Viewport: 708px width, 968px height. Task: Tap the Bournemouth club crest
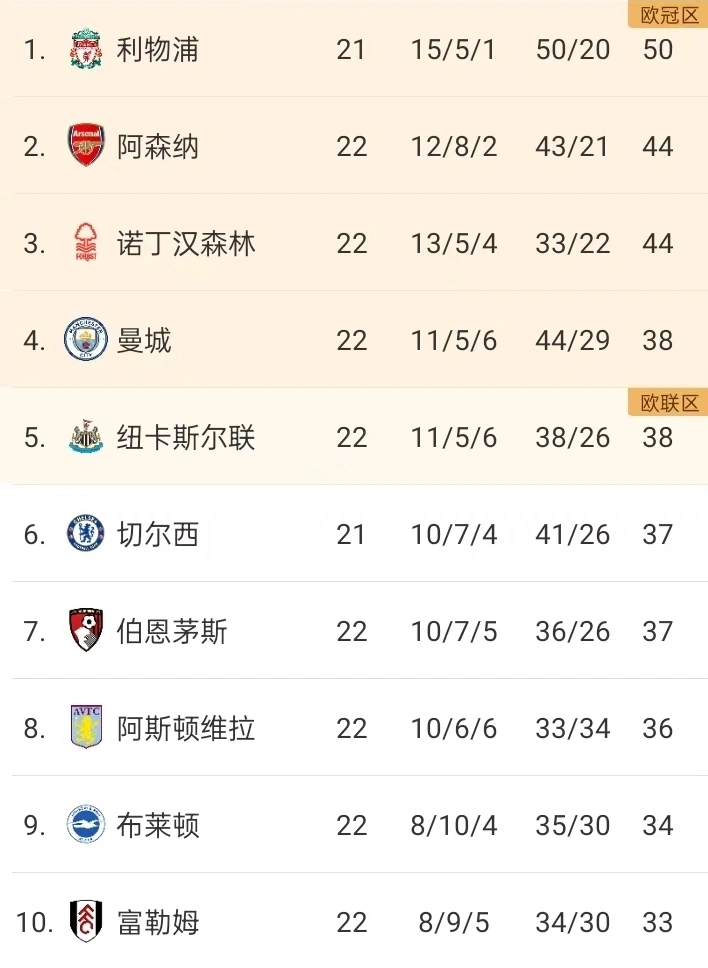click(86, 630)
